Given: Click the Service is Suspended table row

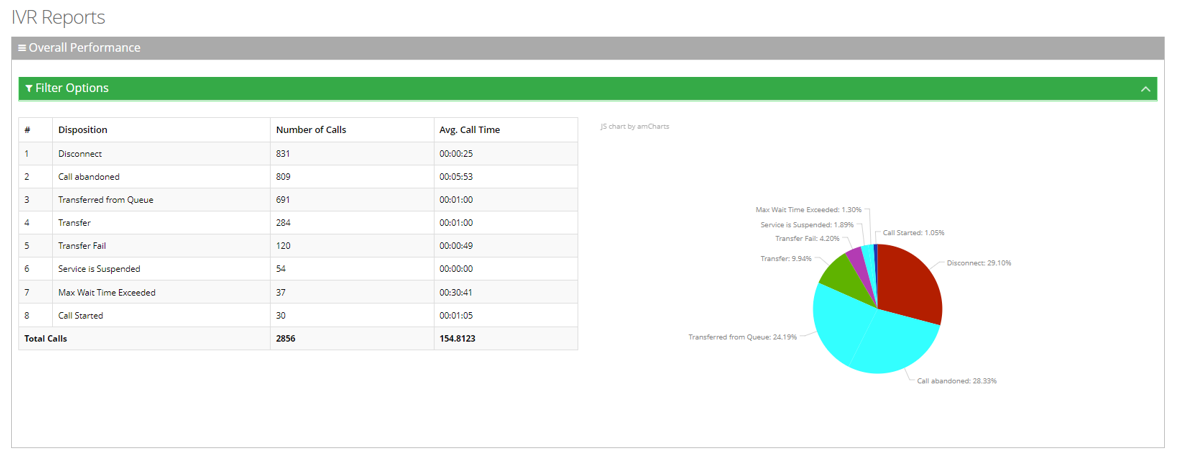Looking at the screenshot, I should [298, 269].
